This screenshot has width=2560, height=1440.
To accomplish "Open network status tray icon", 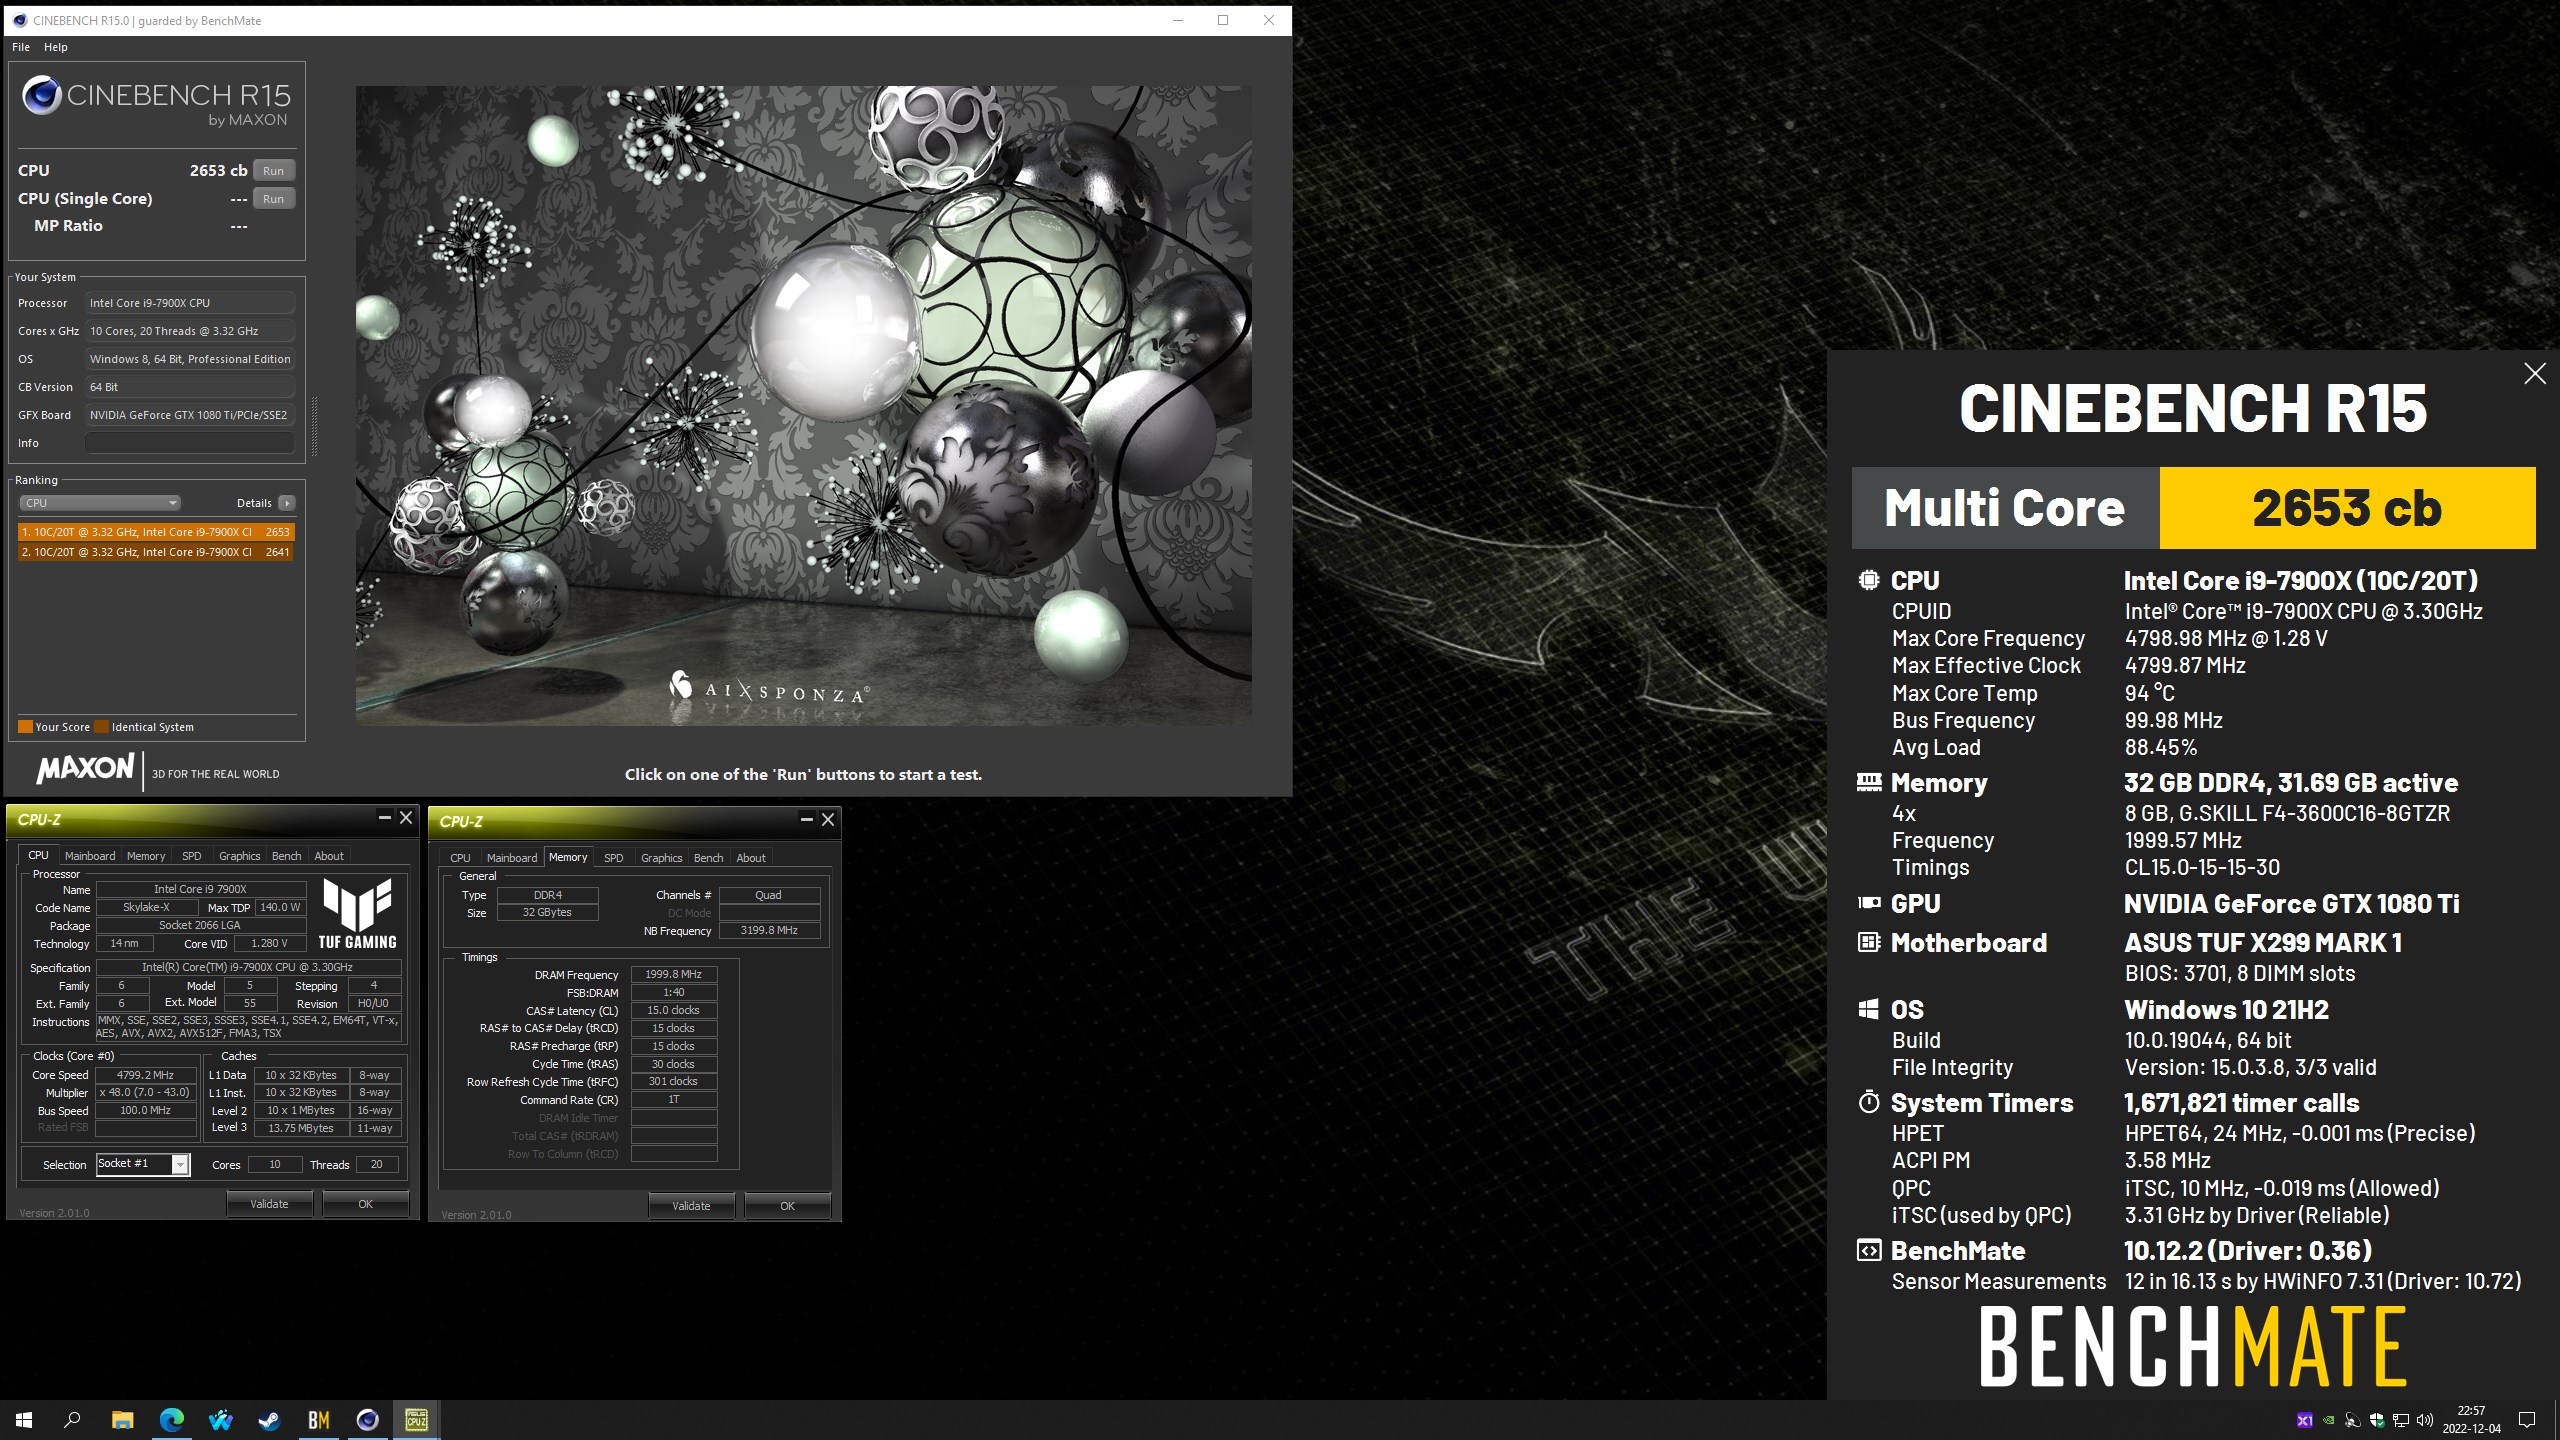I will 2401,1420.
